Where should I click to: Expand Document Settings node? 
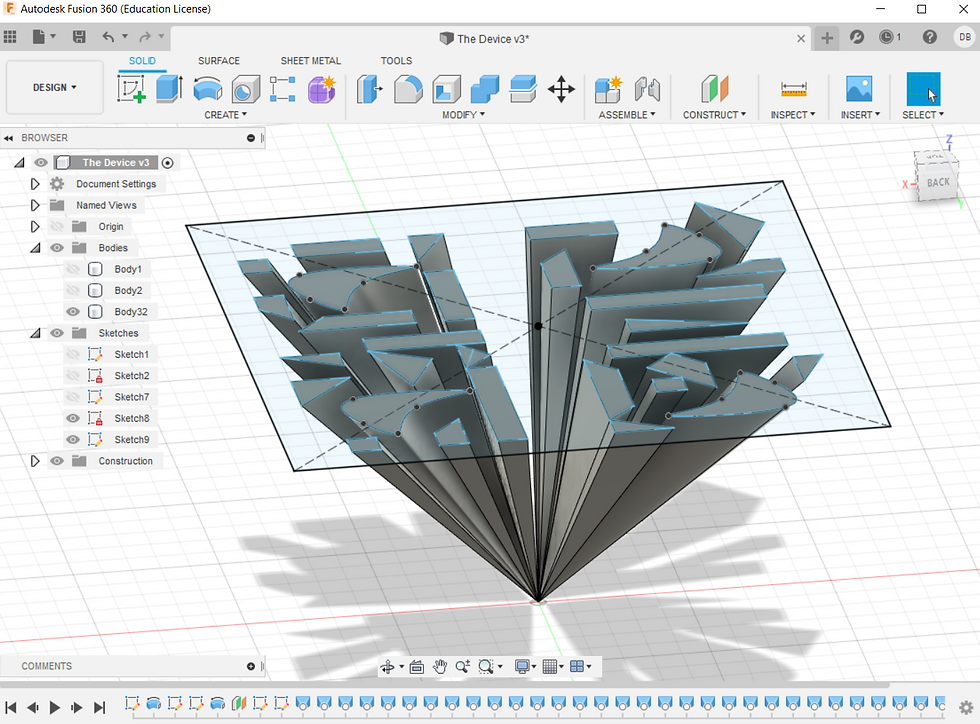click(x=35, y=184)
